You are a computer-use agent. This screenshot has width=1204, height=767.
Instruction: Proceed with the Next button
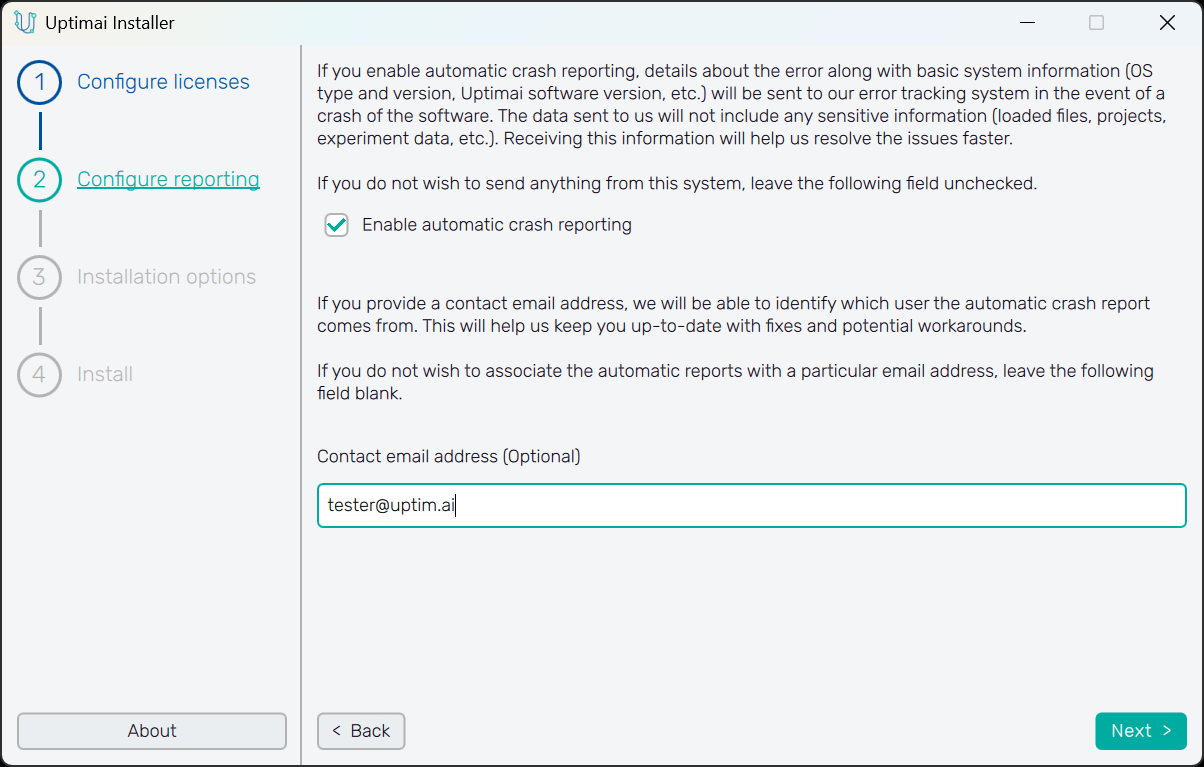[1140, 731]
